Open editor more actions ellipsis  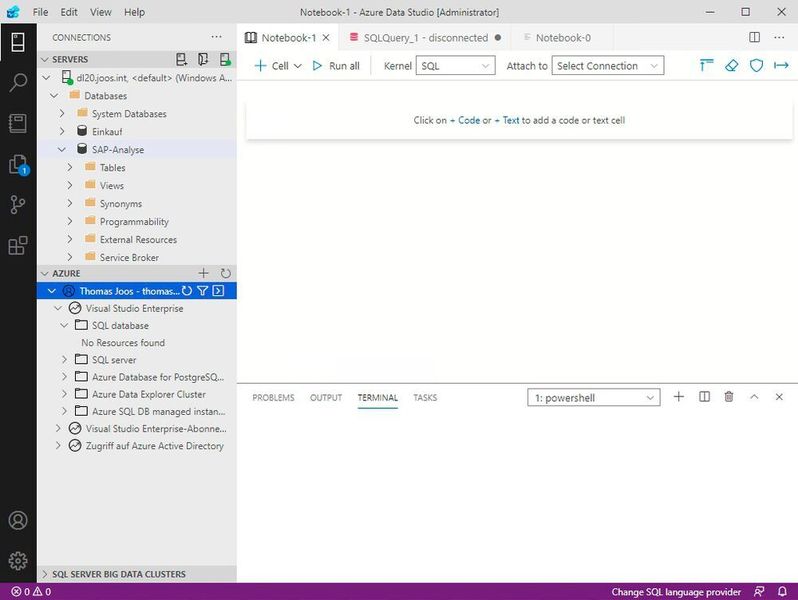779,37
